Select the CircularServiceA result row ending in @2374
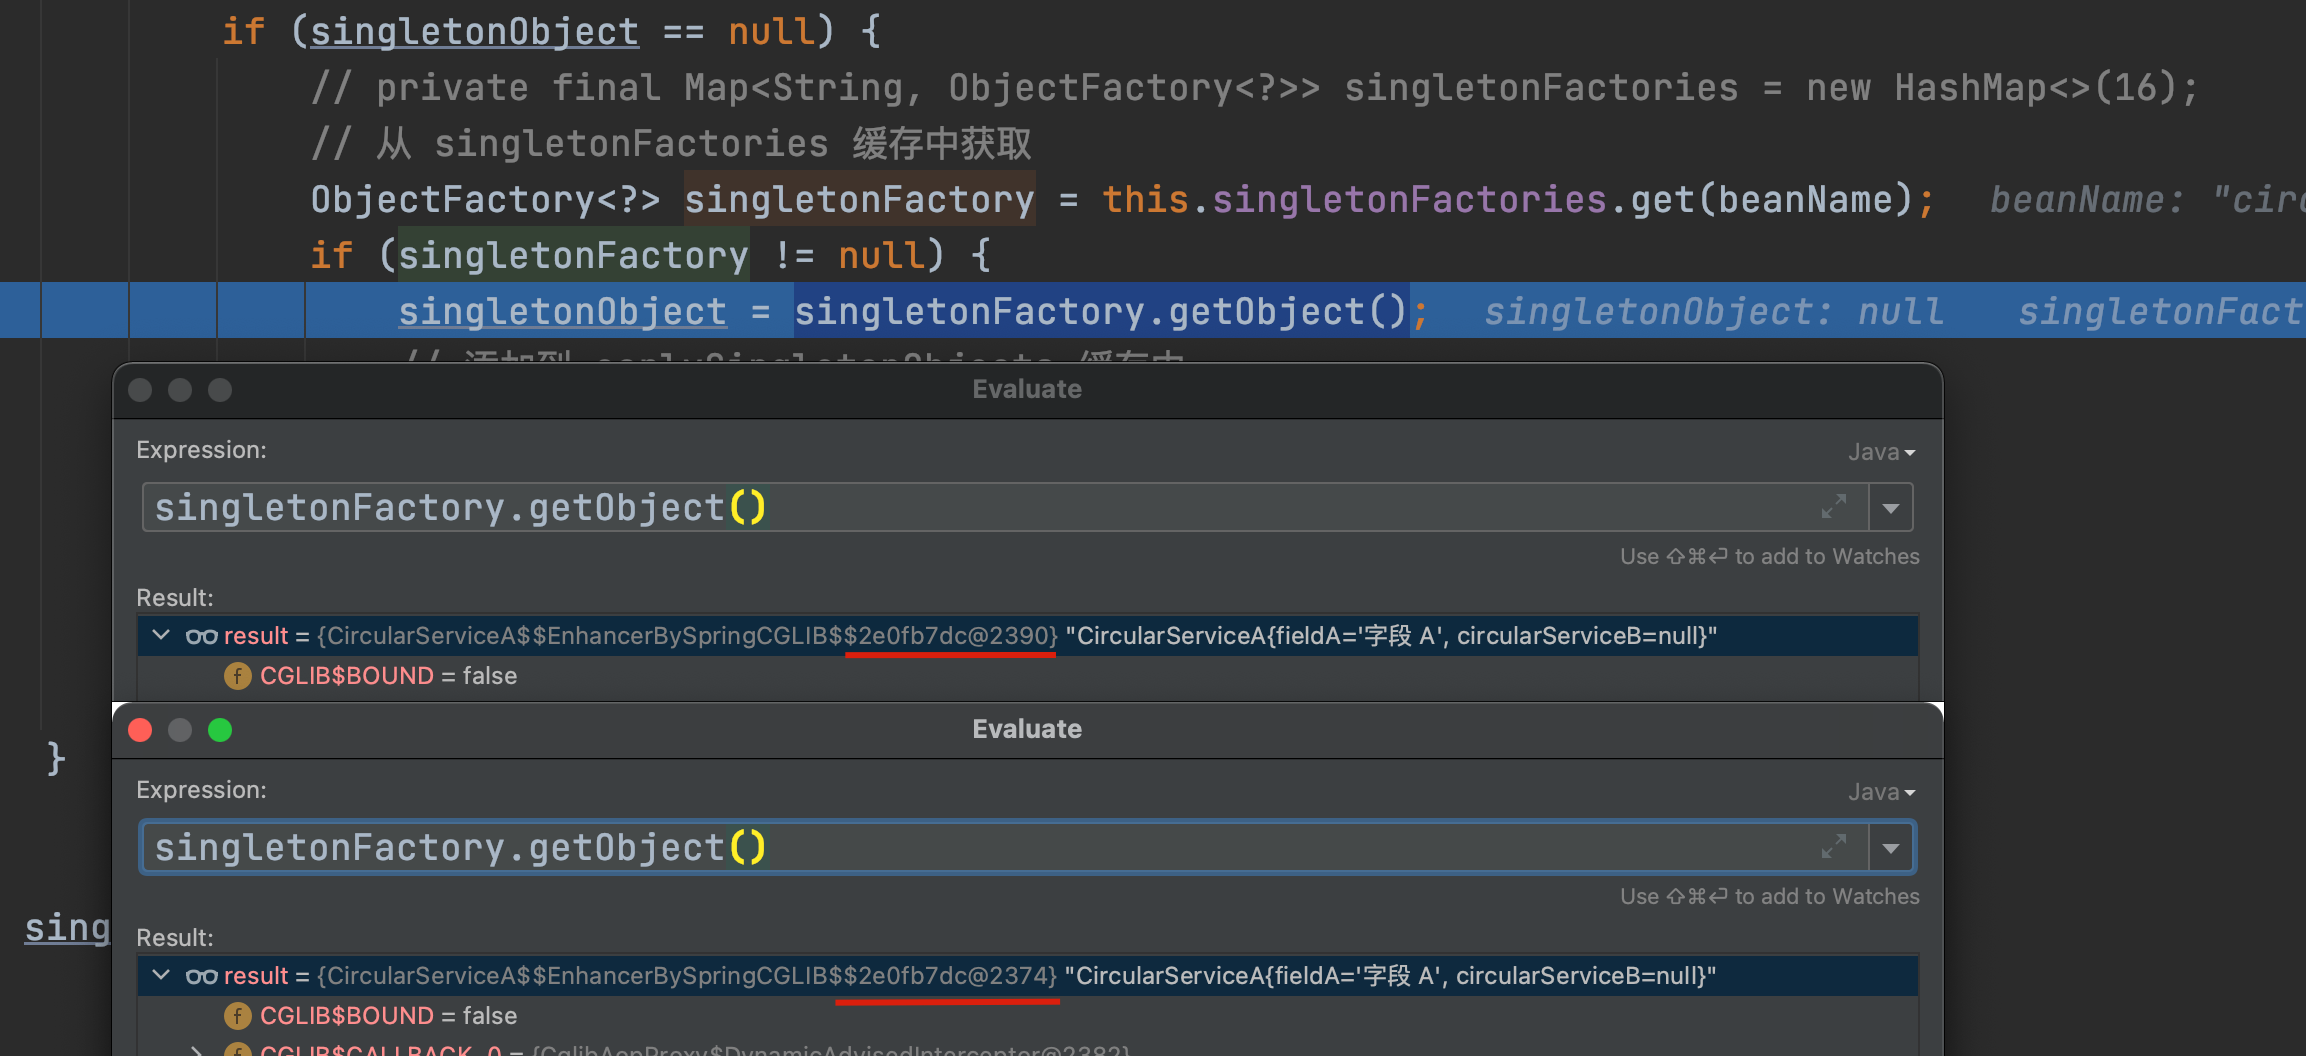 click(1028, 976)
